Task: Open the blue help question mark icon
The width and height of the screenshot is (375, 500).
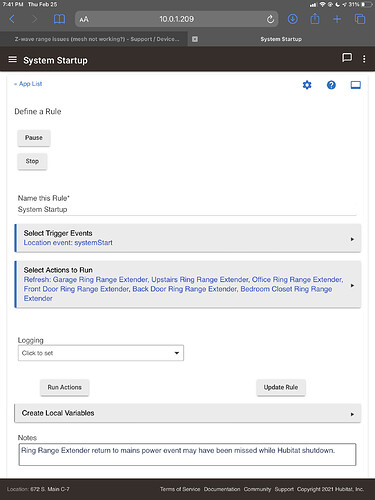Action: pos(331,85)
